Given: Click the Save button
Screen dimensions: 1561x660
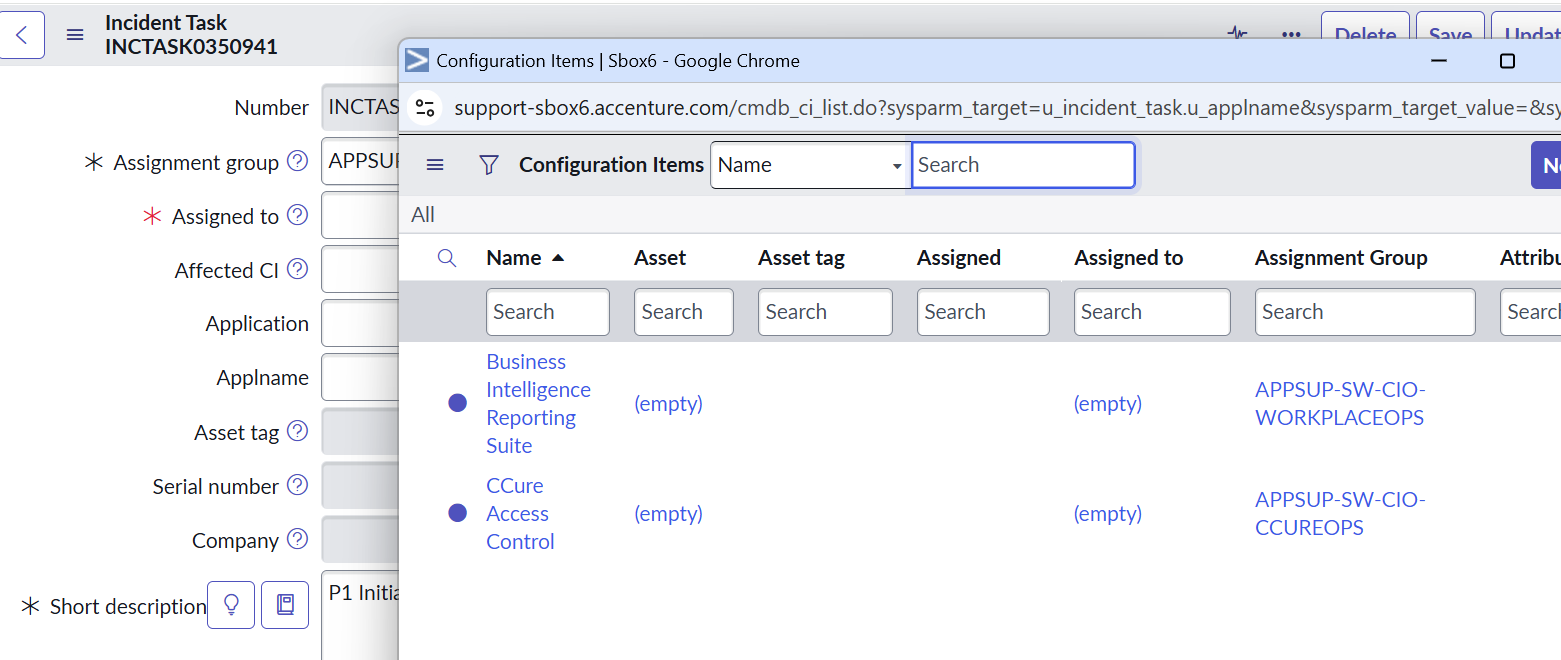Looking at the screenshot, I should (1449, 35).
